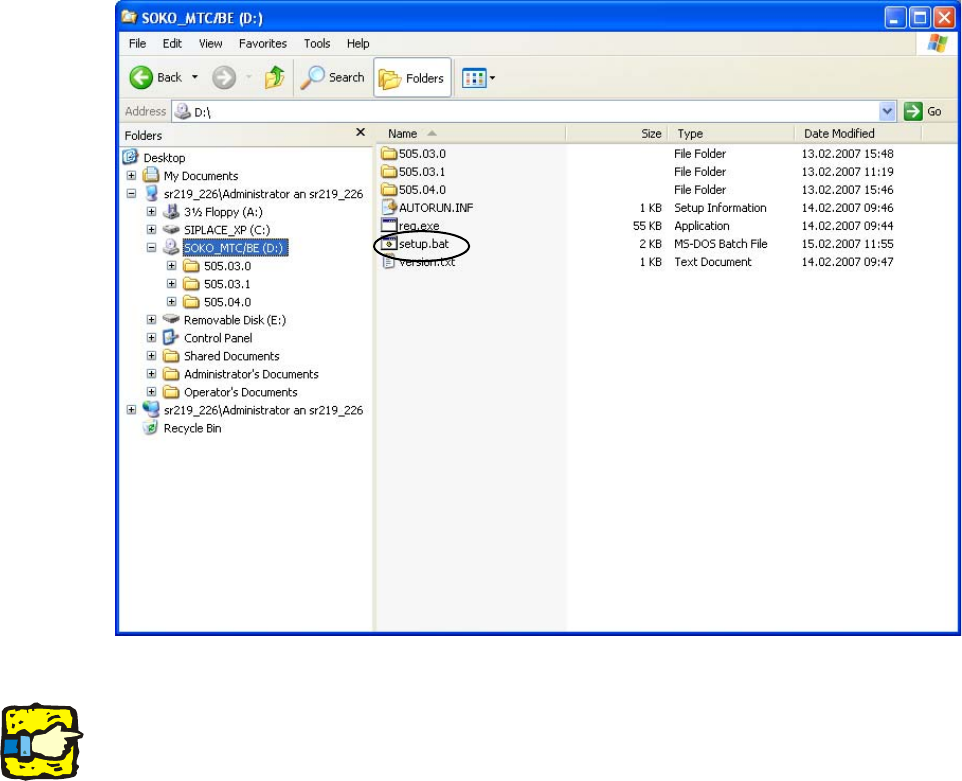Select the Control Panel icon in tree

(171, 337)
